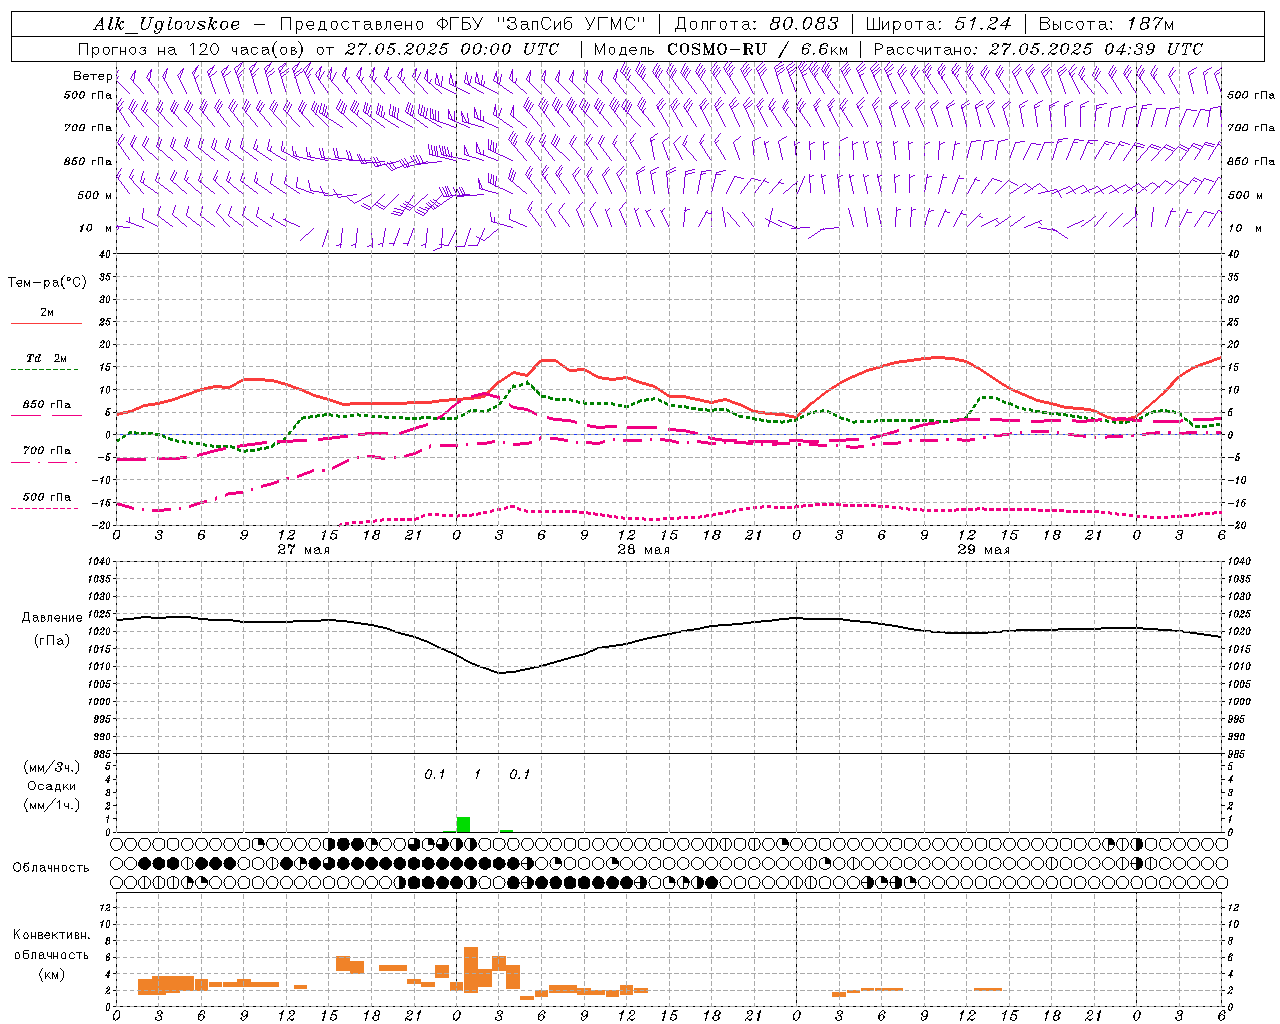Click the forecast header Прогноз на 120 часа(ов)
Image resolution: width=1280 pixels, height=1024 pixels.
pyautogui.click(x=192, y=49)
